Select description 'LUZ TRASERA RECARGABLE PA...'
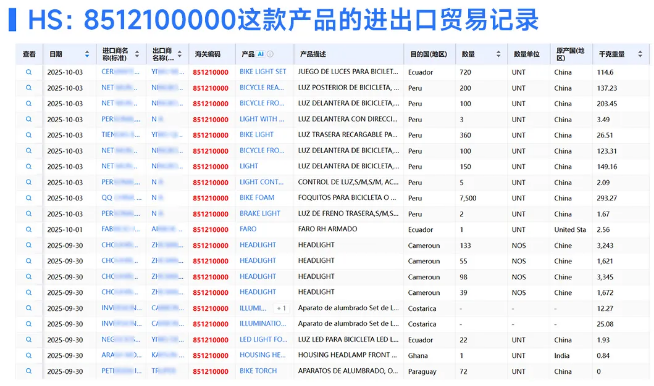This screenshot has width=654, height=386. (348, 135)
